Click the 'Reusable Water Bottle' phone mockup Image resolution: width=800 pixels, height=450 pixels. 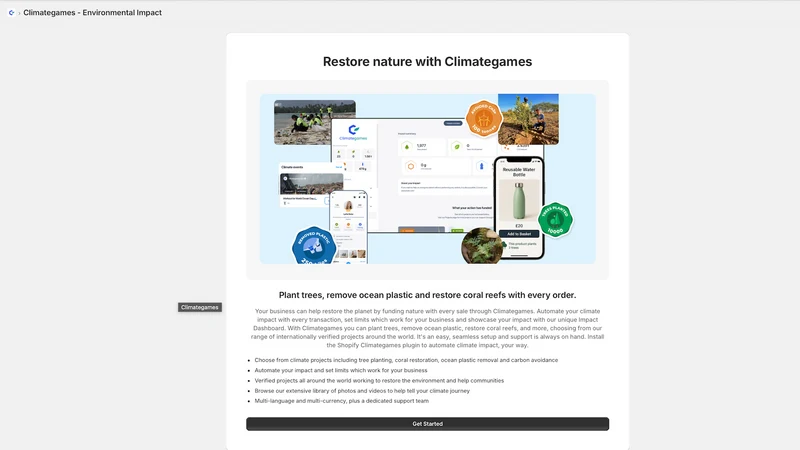click(x=519, y=208)
